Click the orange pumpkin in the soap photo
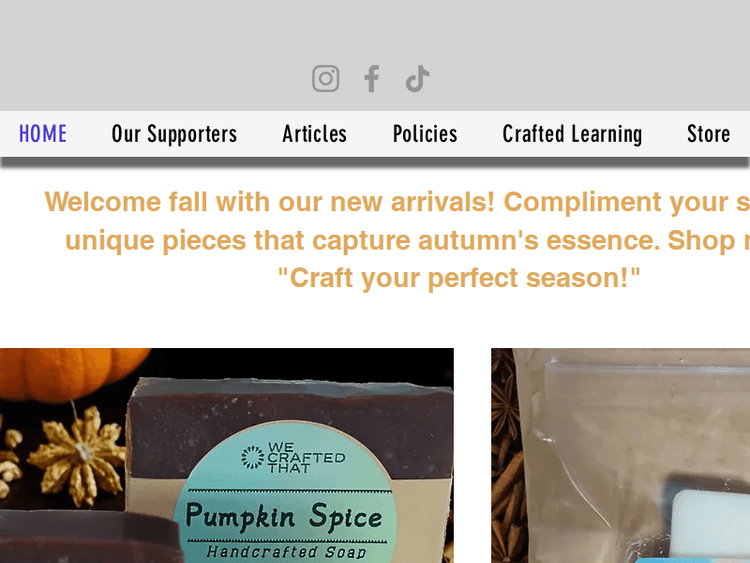 coord(72,373)
